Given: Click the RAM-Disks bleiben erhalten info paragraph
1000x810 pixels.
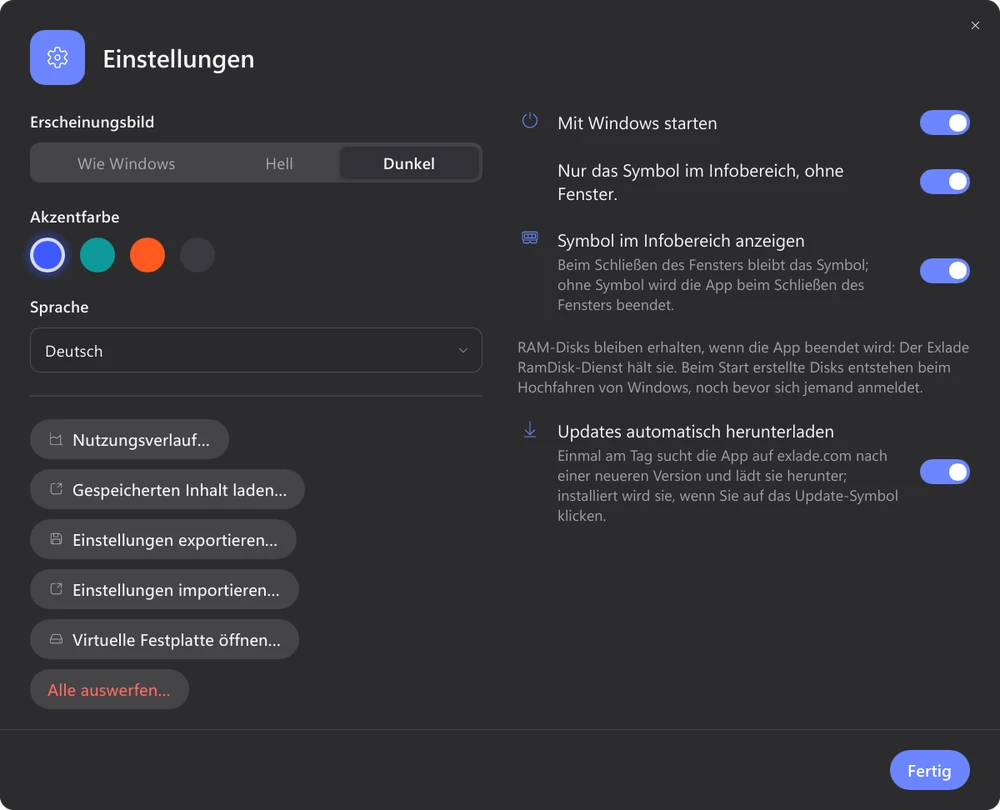Looking at the screenshot, I should [743, 367].
